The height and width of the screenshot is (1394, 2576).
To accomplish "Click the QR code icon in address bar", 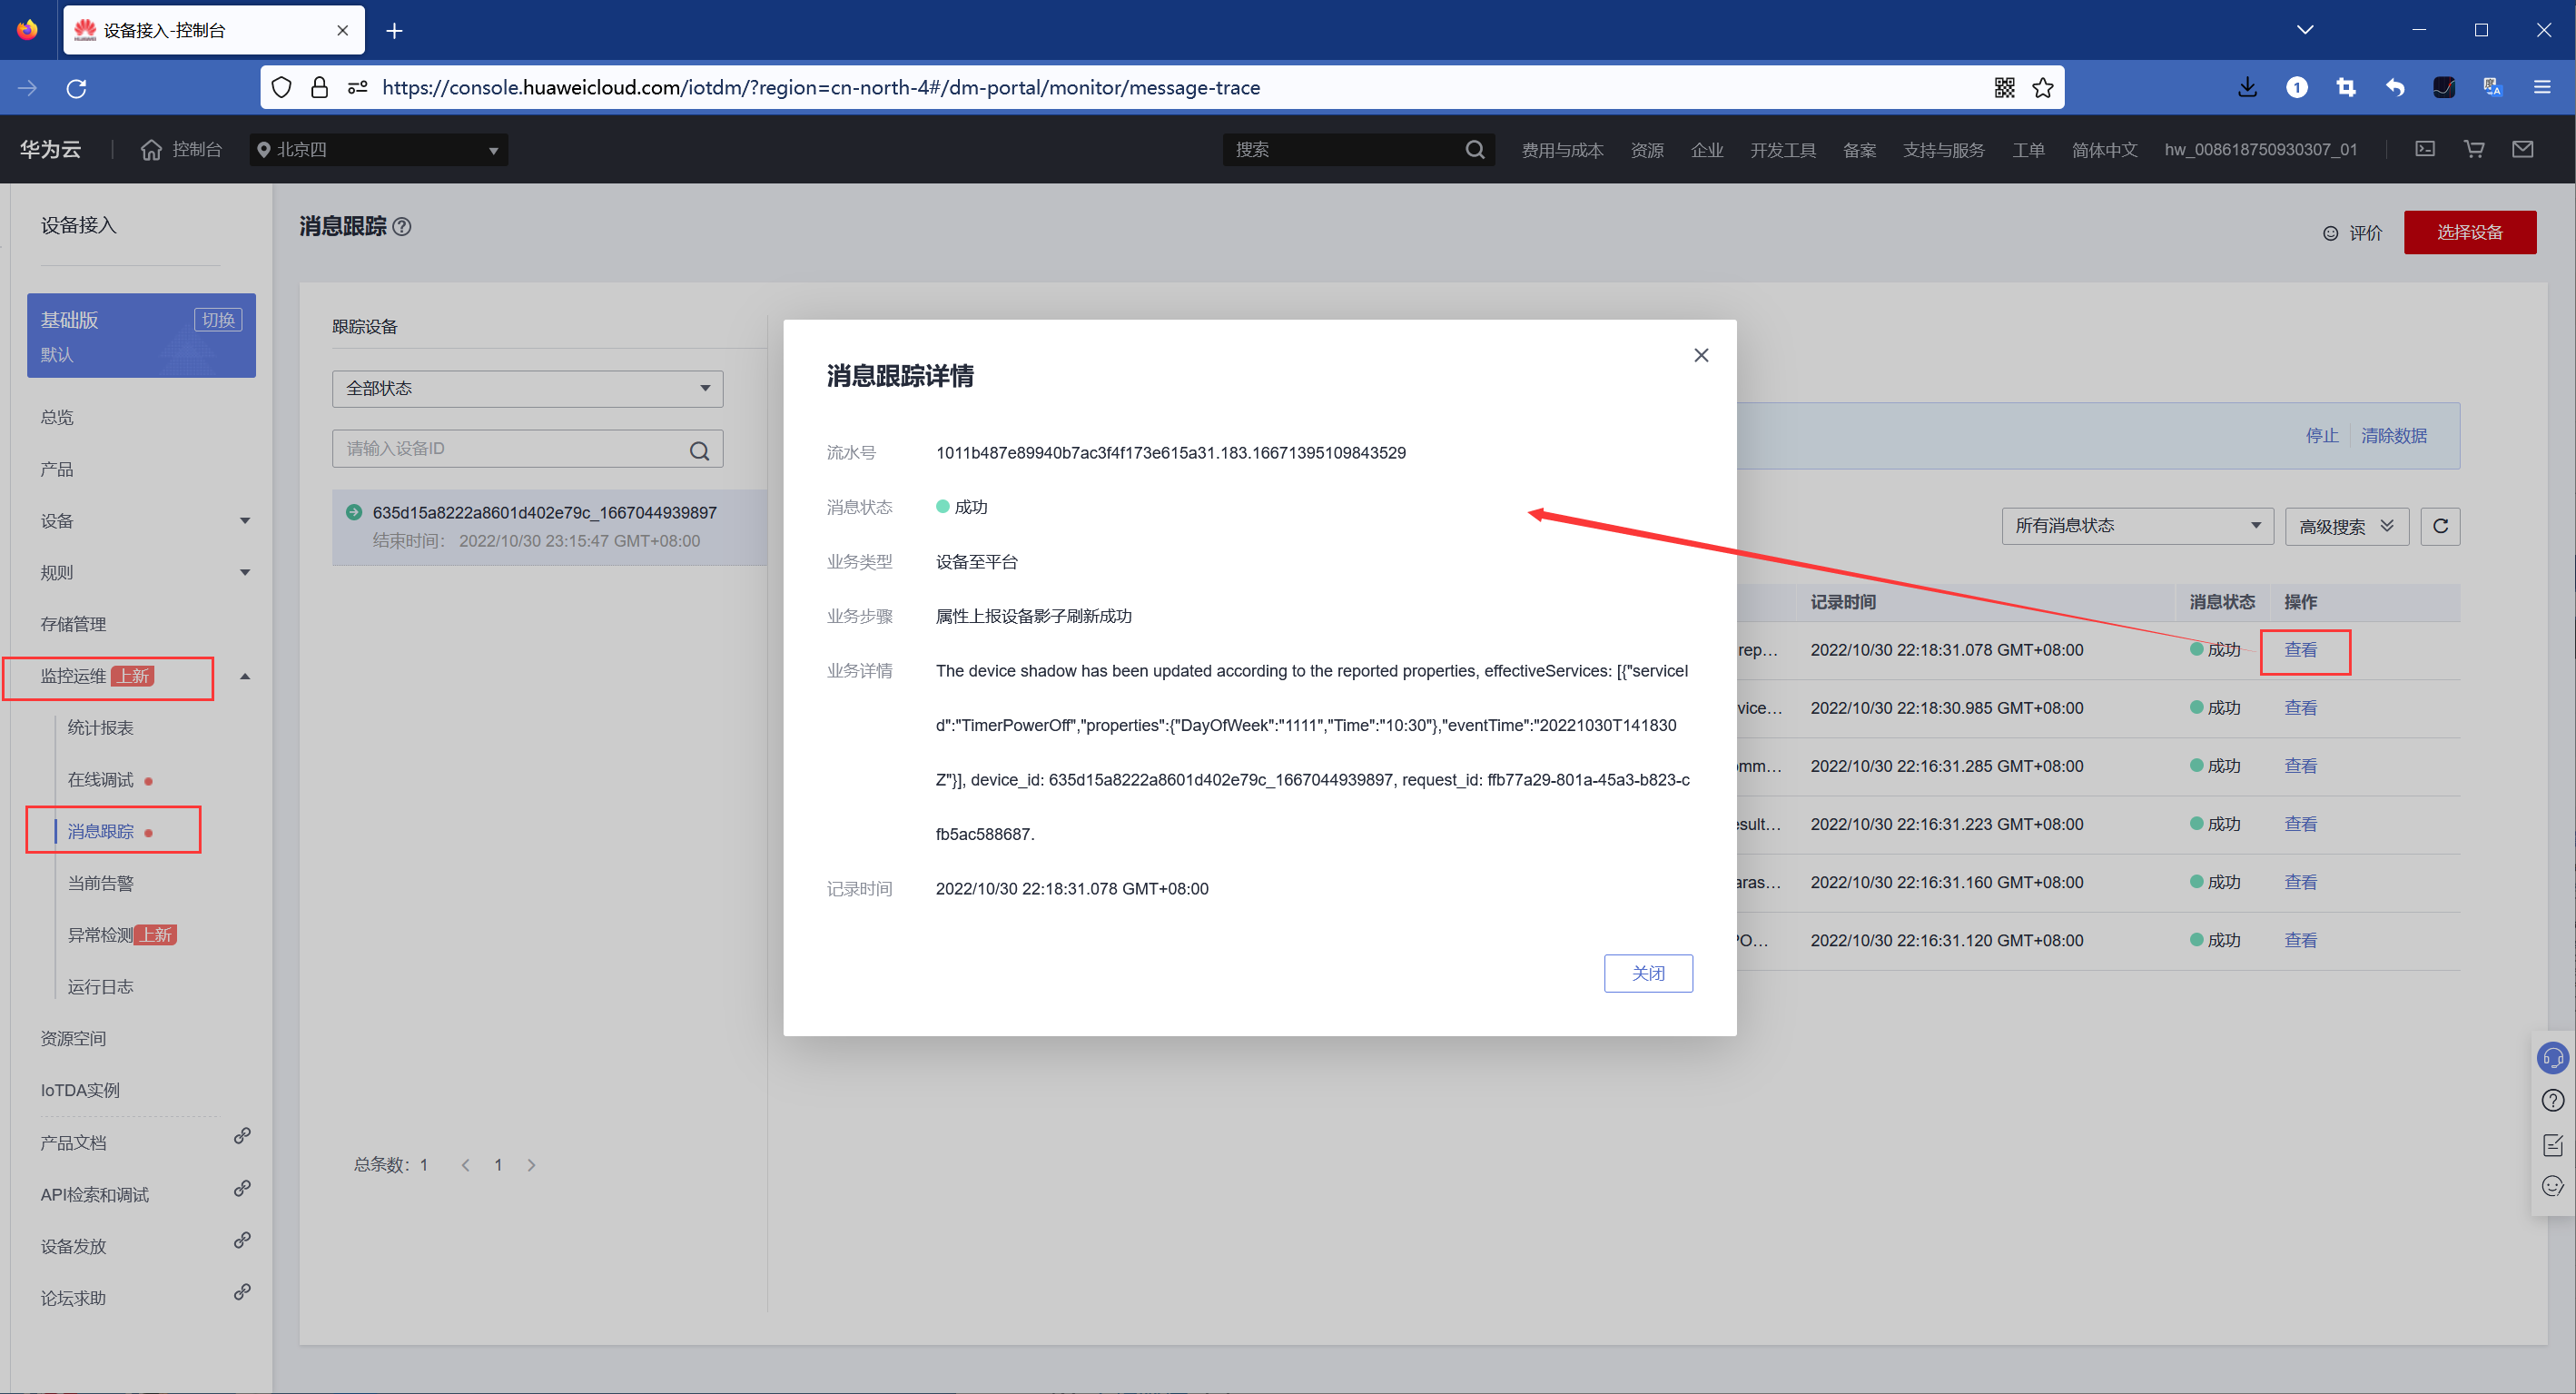I will tap(2004, 88).
